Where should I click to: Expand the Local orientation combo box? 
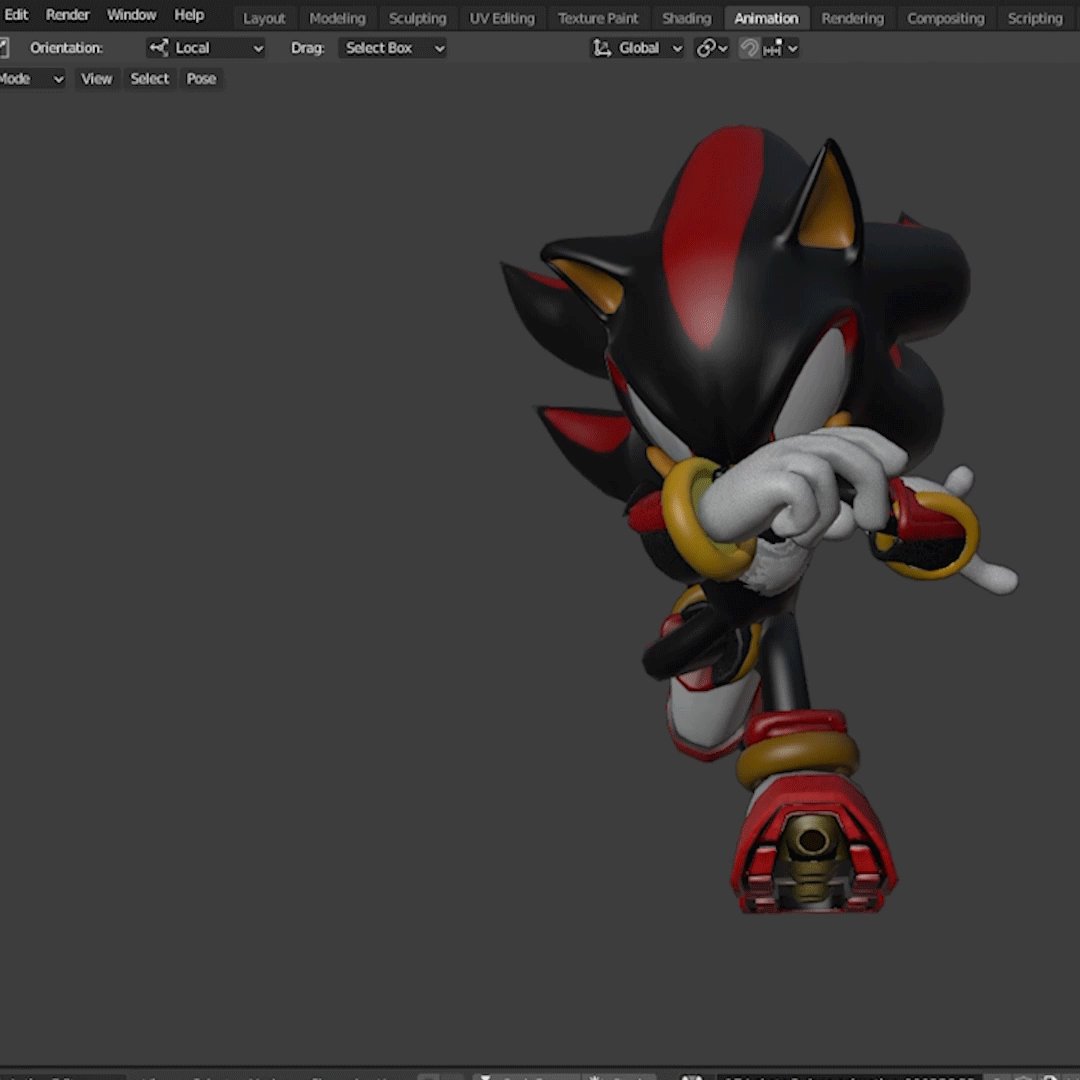(x=205, y=47)
